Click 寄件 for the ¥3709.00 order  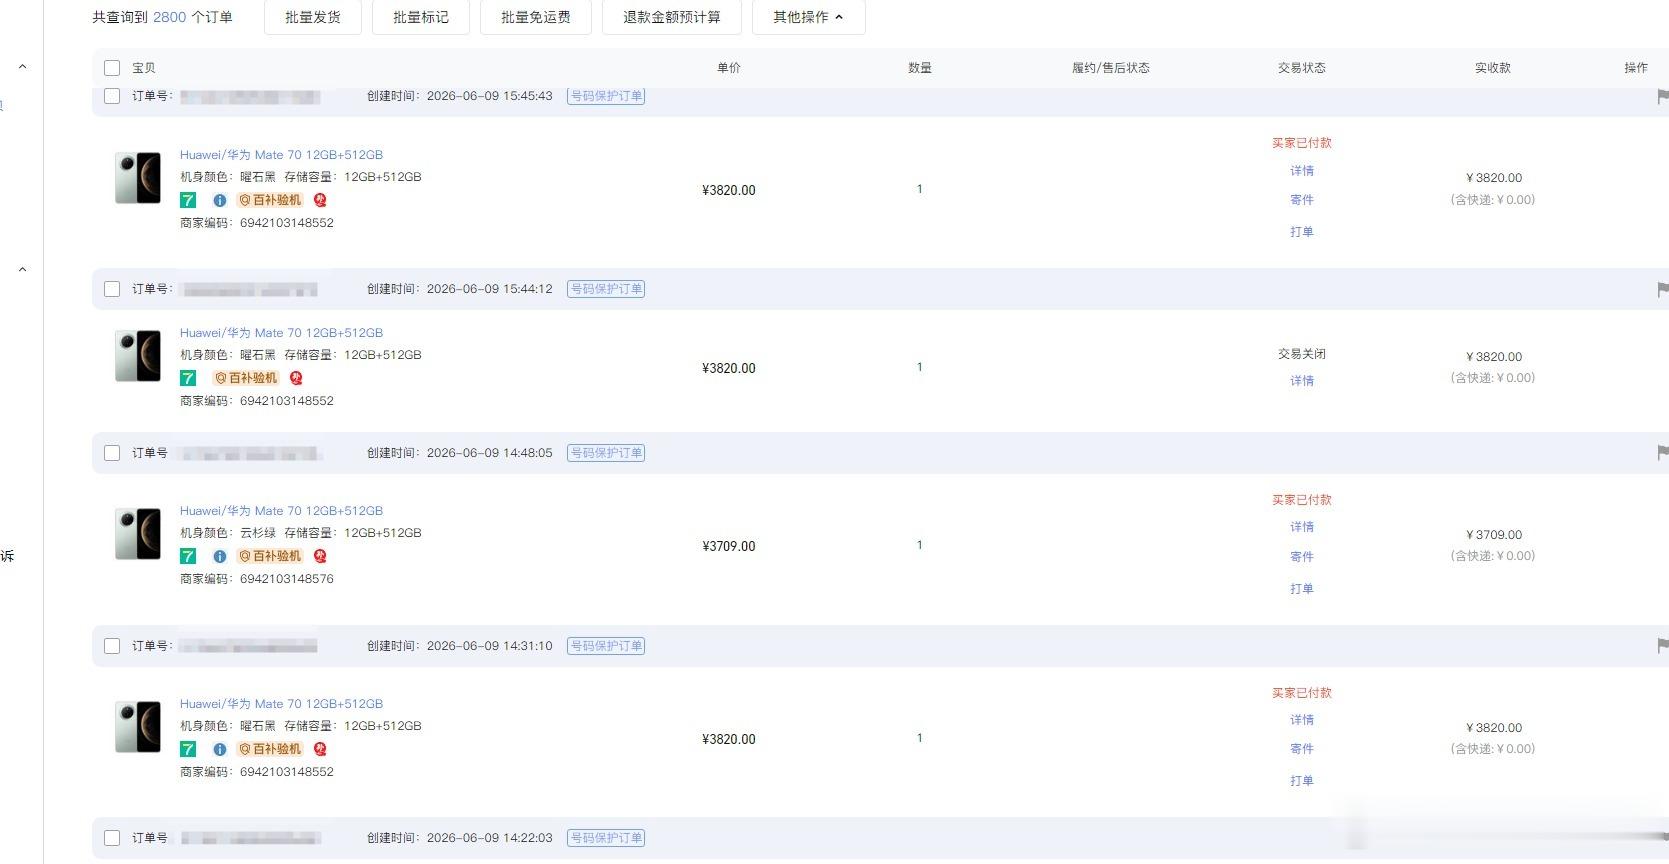(x=1302, y=557)
